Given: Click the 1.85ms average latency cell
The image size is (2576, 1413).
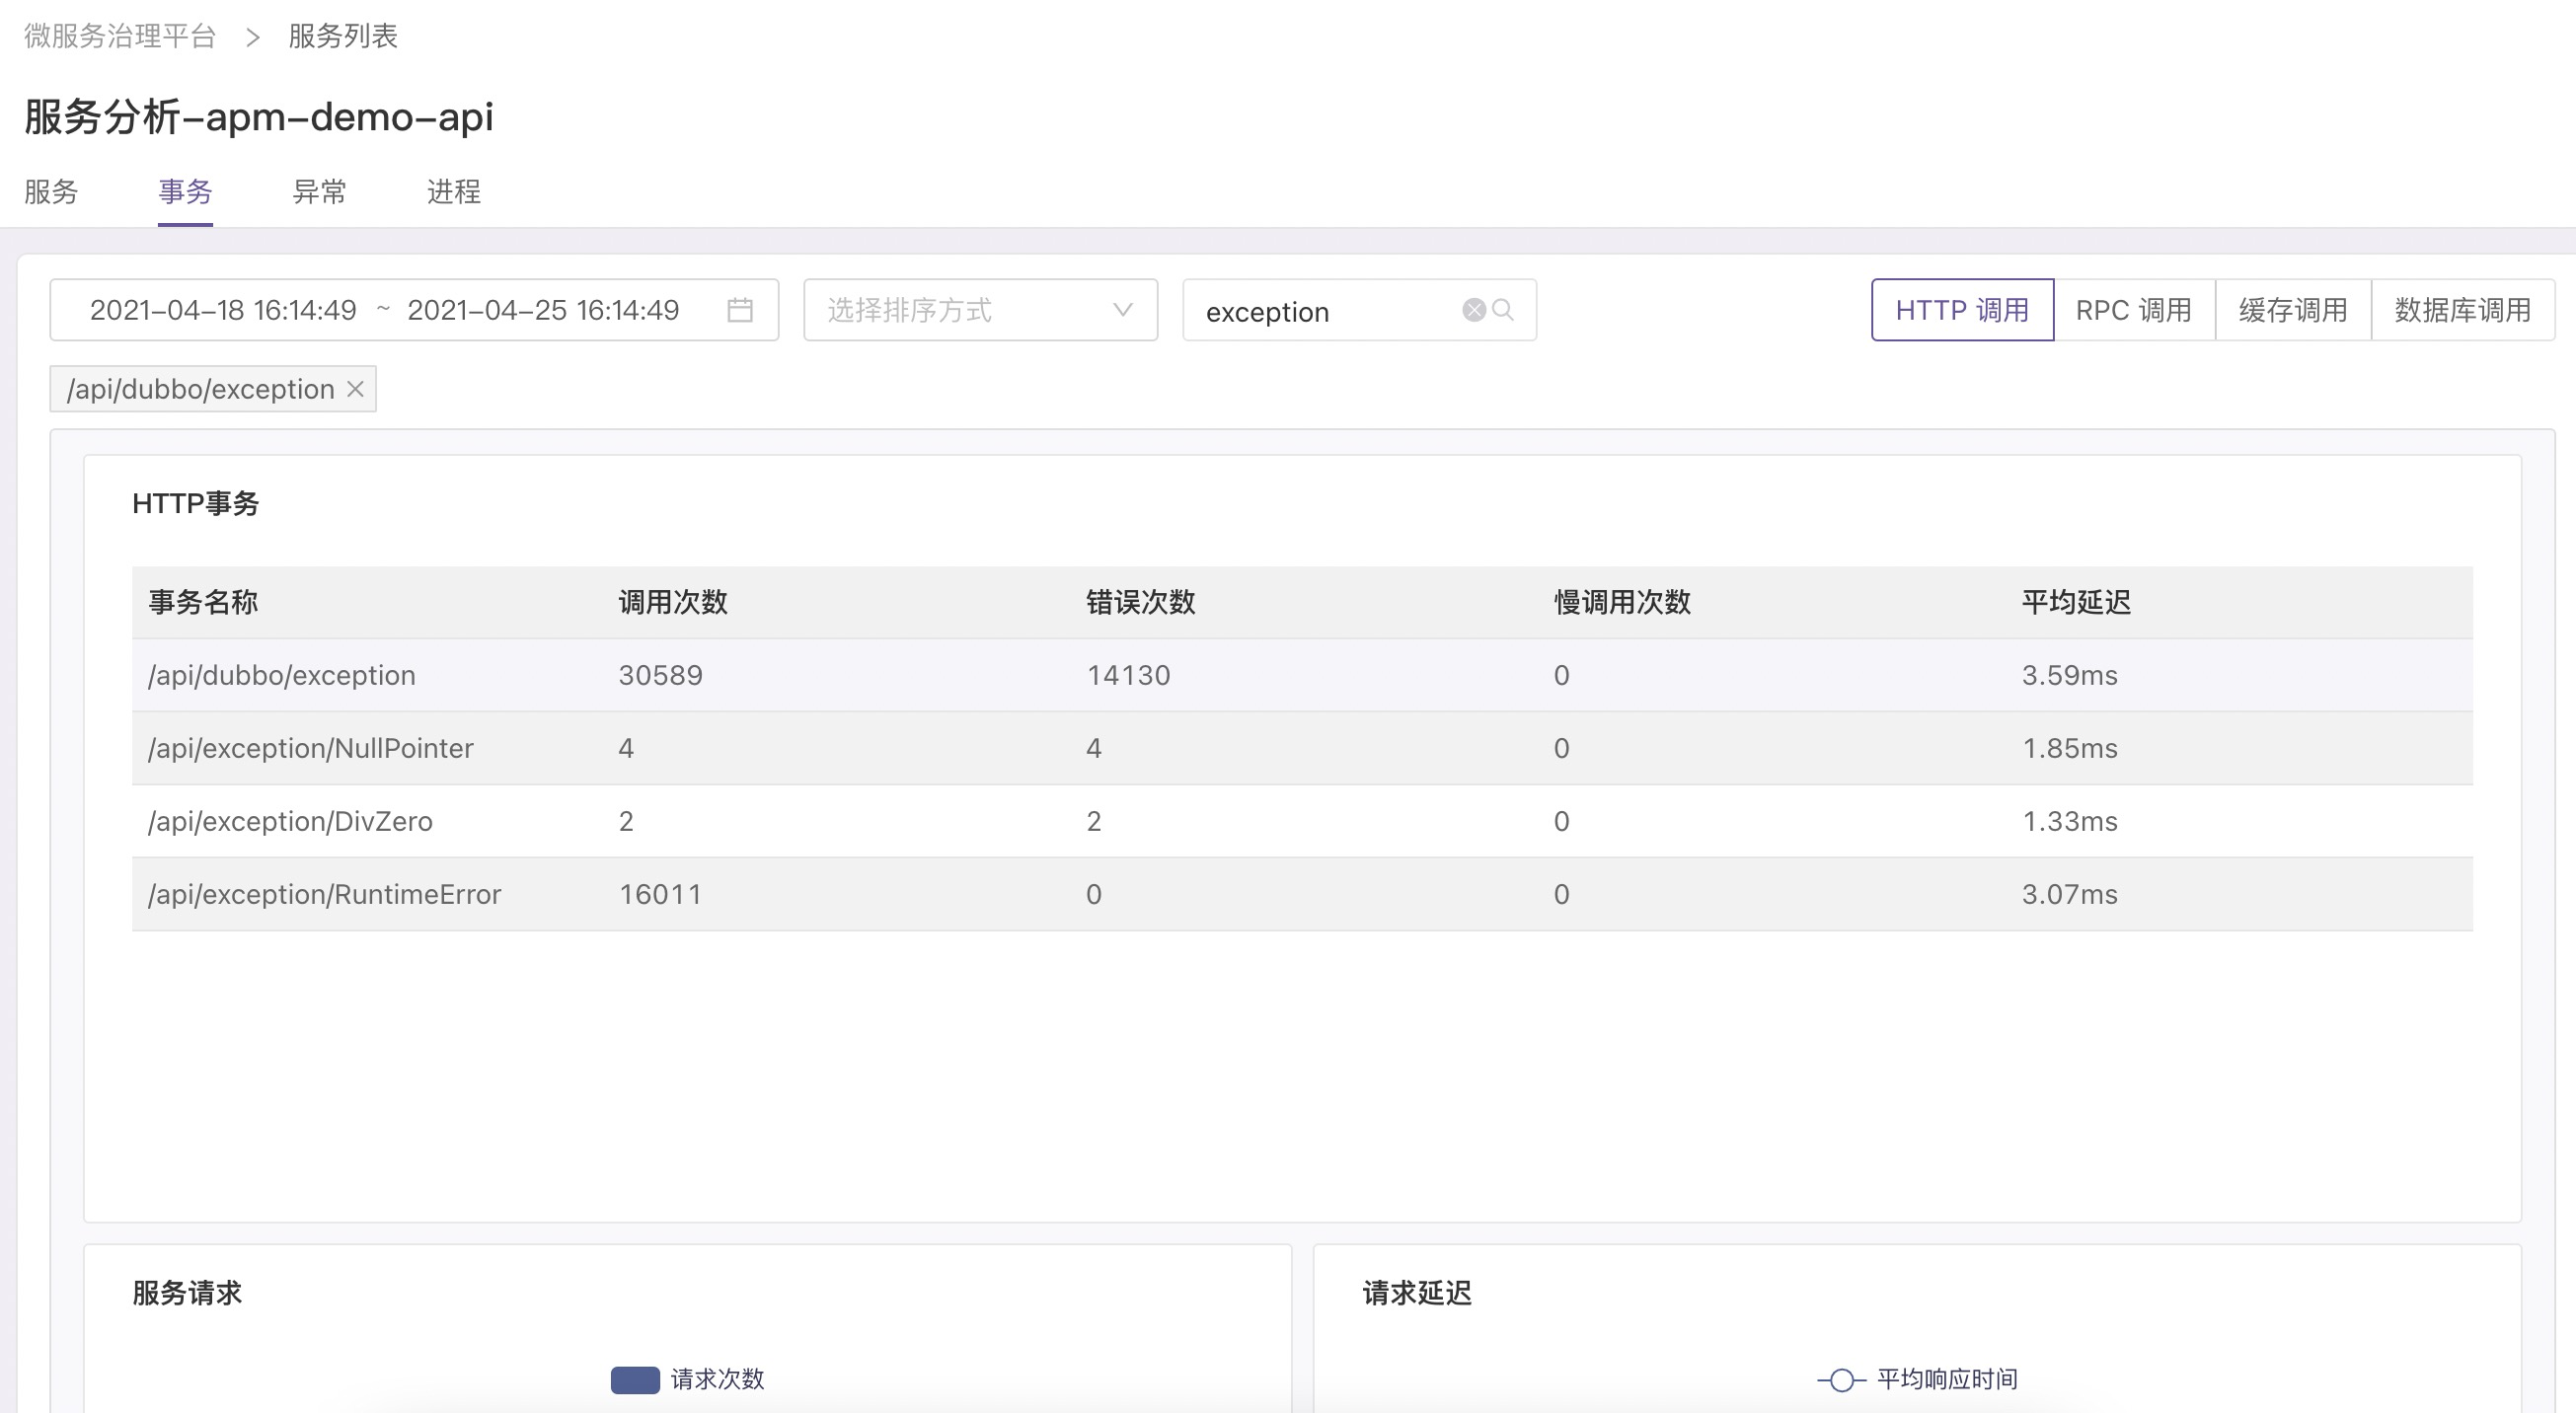Looking at the screenshot, I should point(2070,748).
